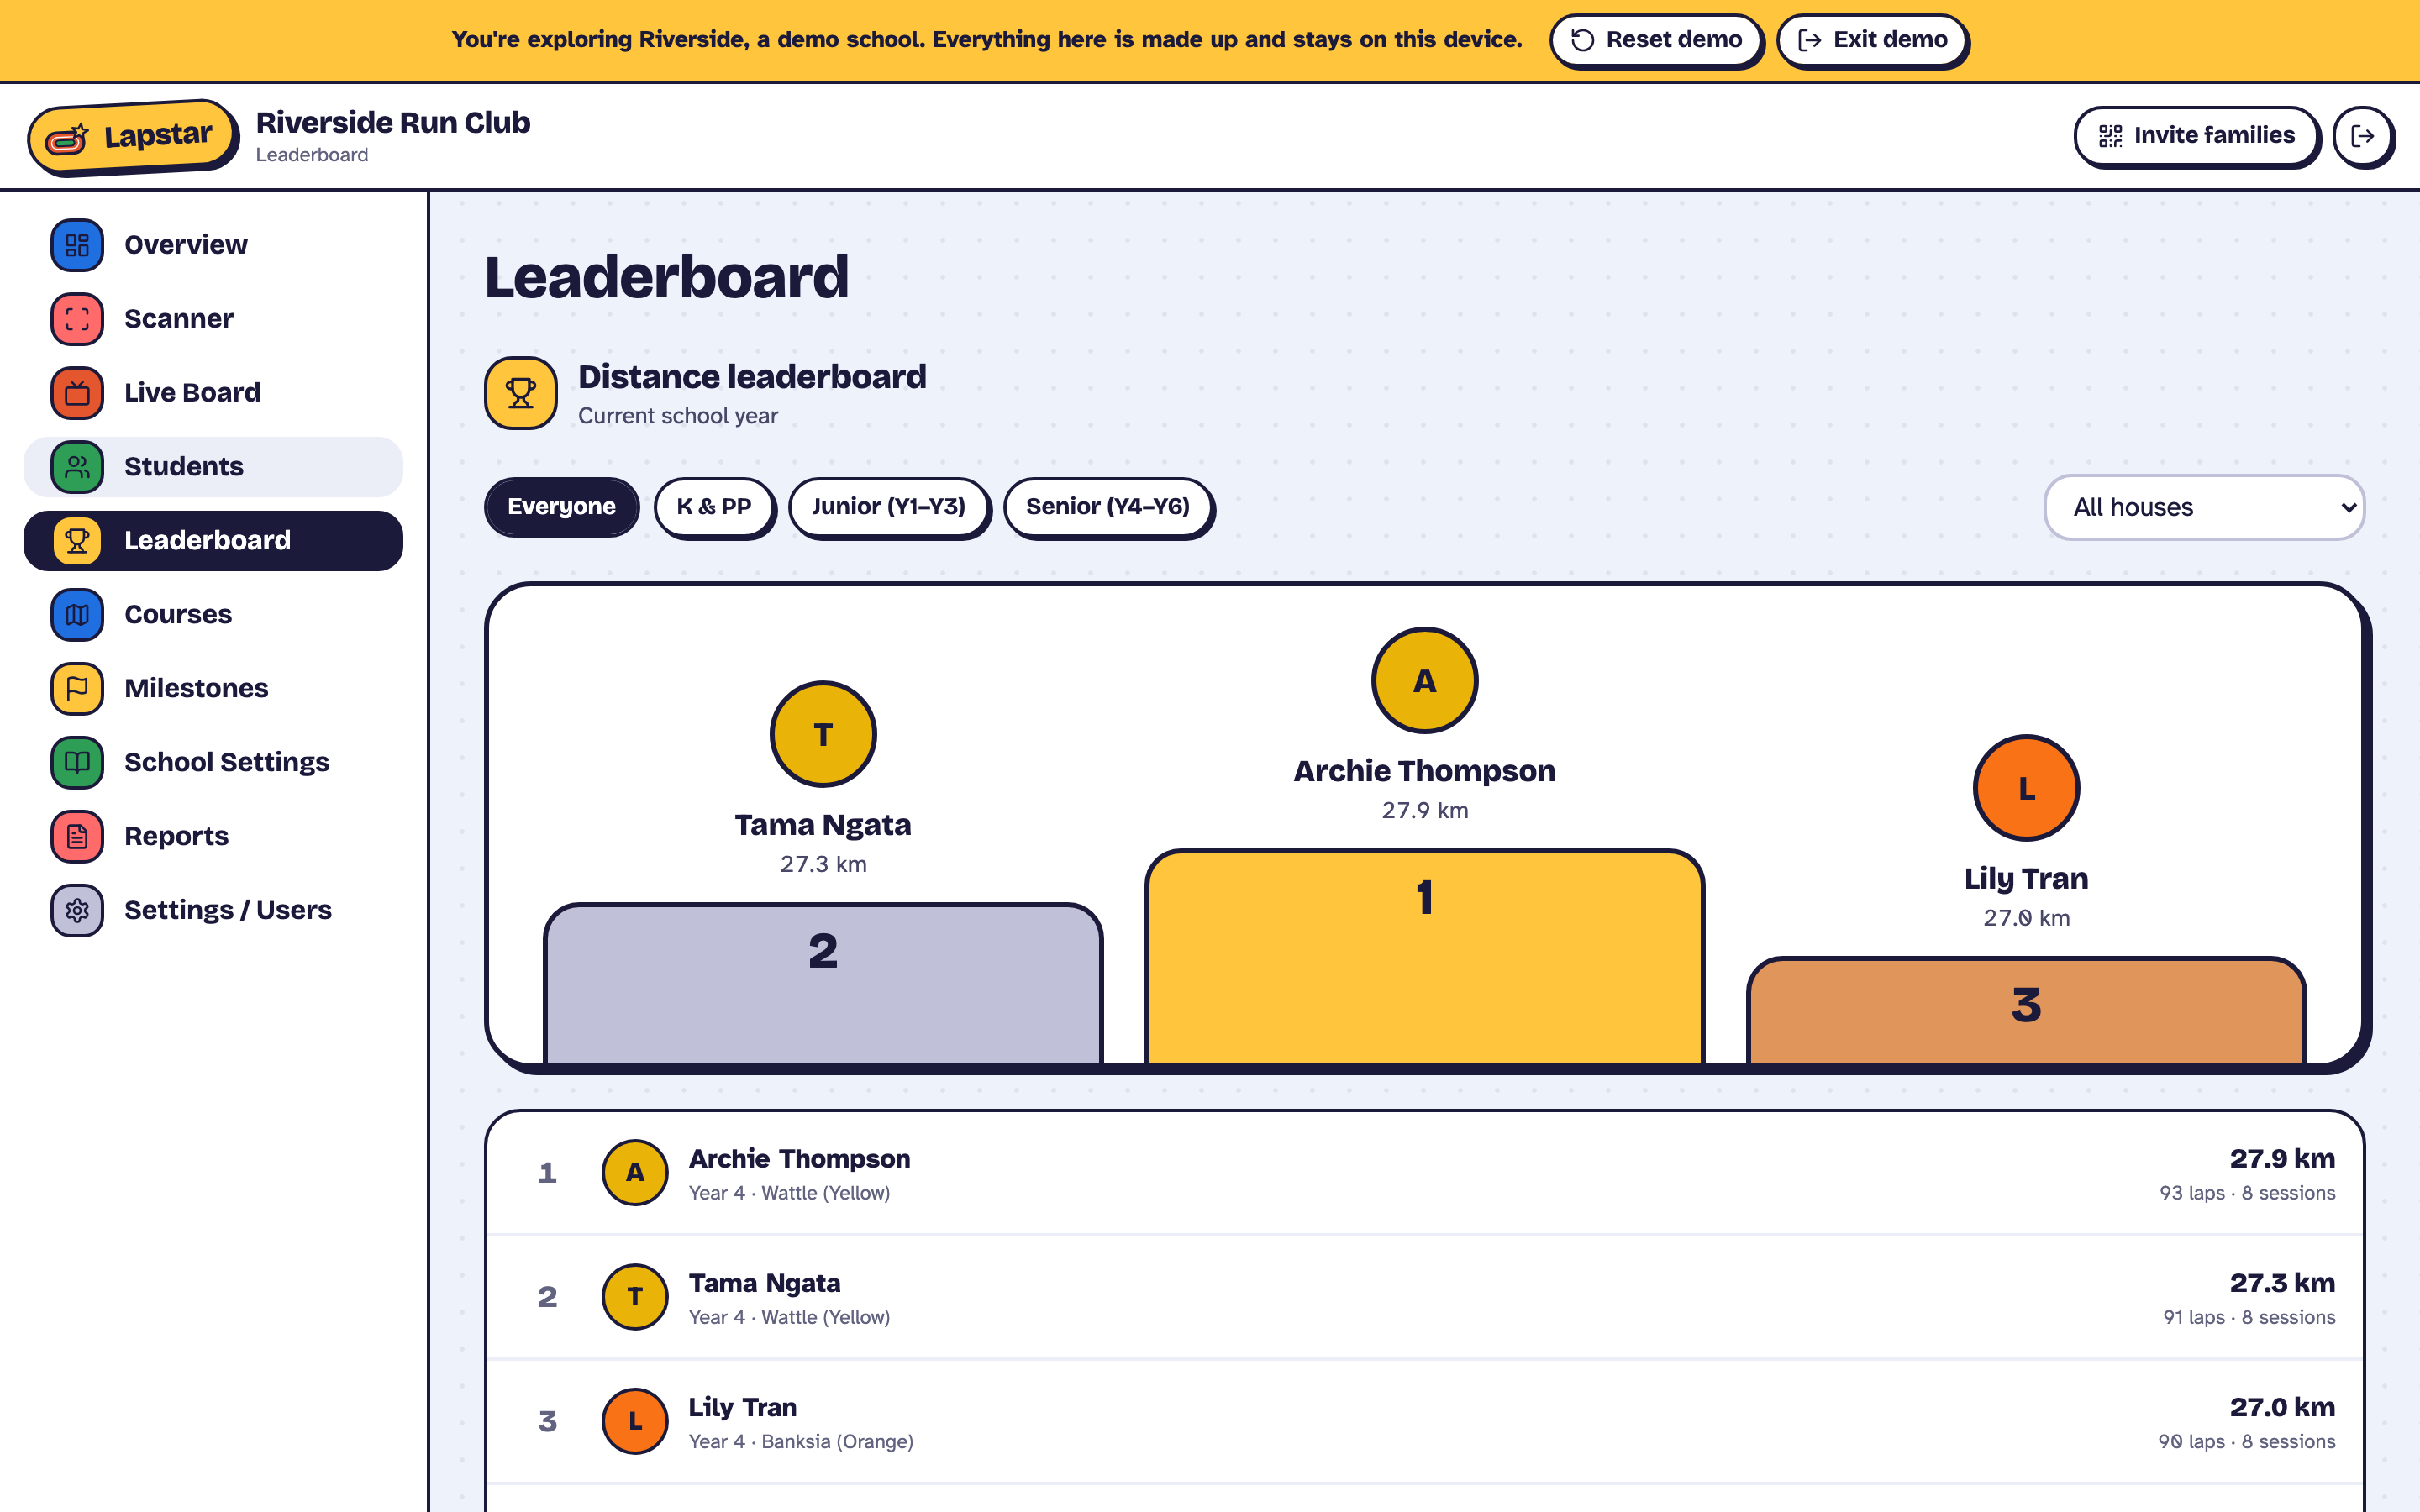Click Tama Ngata's podium avatar

[823, 735]
